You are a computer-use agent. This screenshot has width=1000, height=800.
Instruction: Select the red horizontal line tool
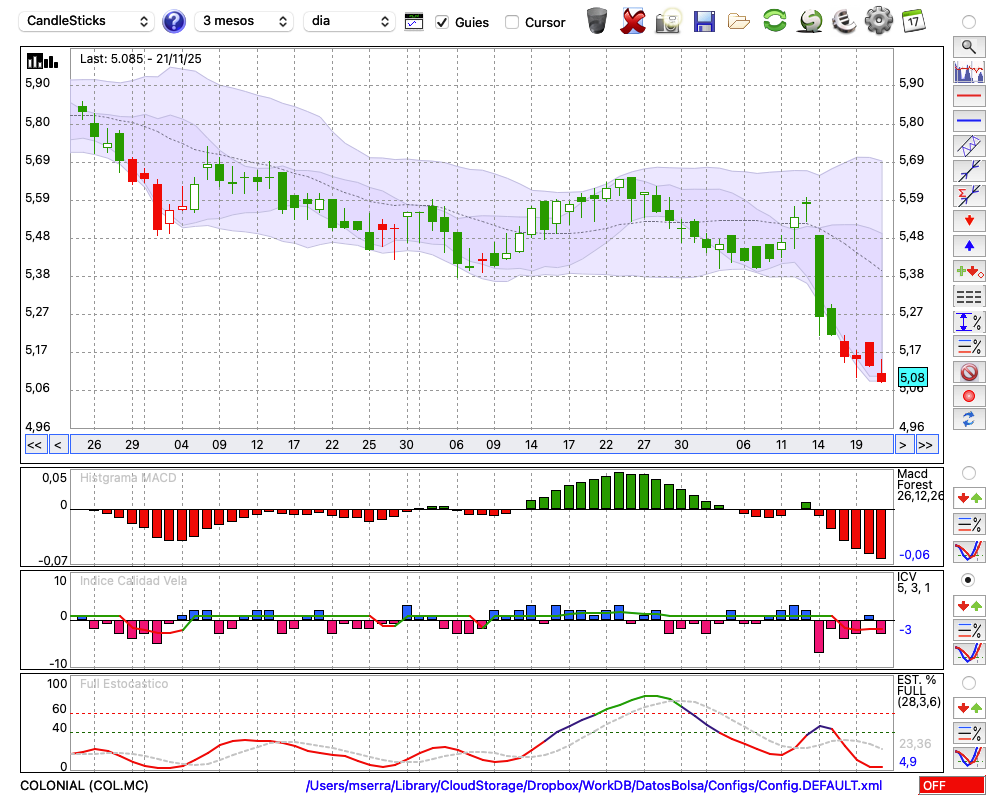point(969,96)
